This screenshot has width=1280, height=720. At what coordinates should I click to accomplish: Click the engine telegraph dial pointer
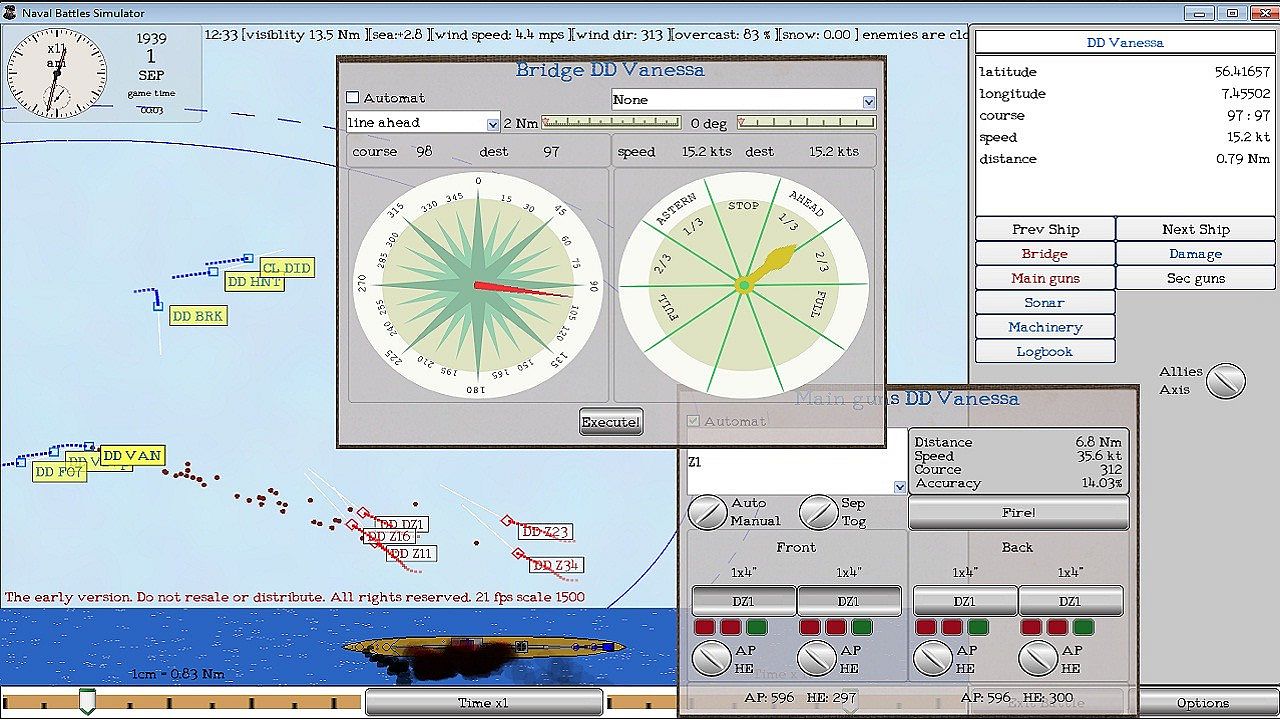pyautogui.click(x=772, y=264)
